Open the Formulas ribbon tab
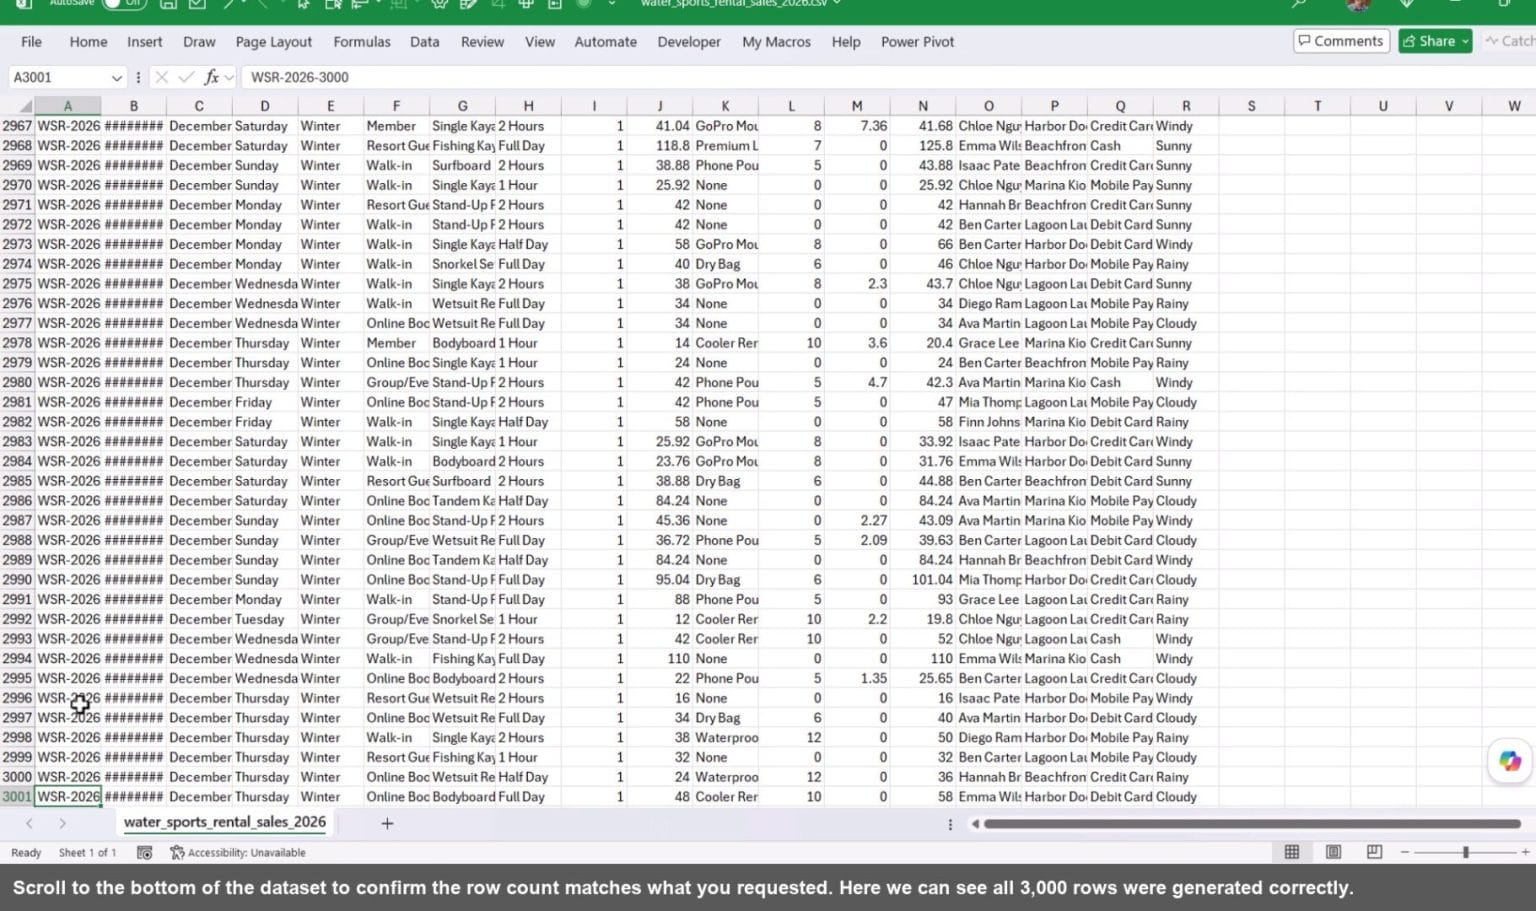Screen dimensions: 1536x911 pyautogui.click(x=362, y=42)
